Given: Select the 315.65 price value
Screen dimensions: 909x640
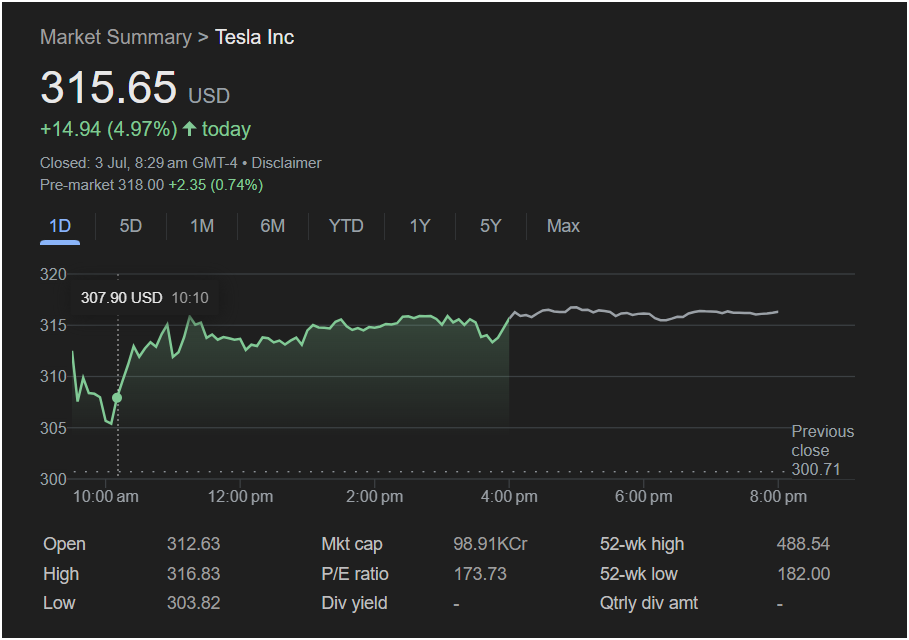Looking at the screenshot, I should click(108, 88).
